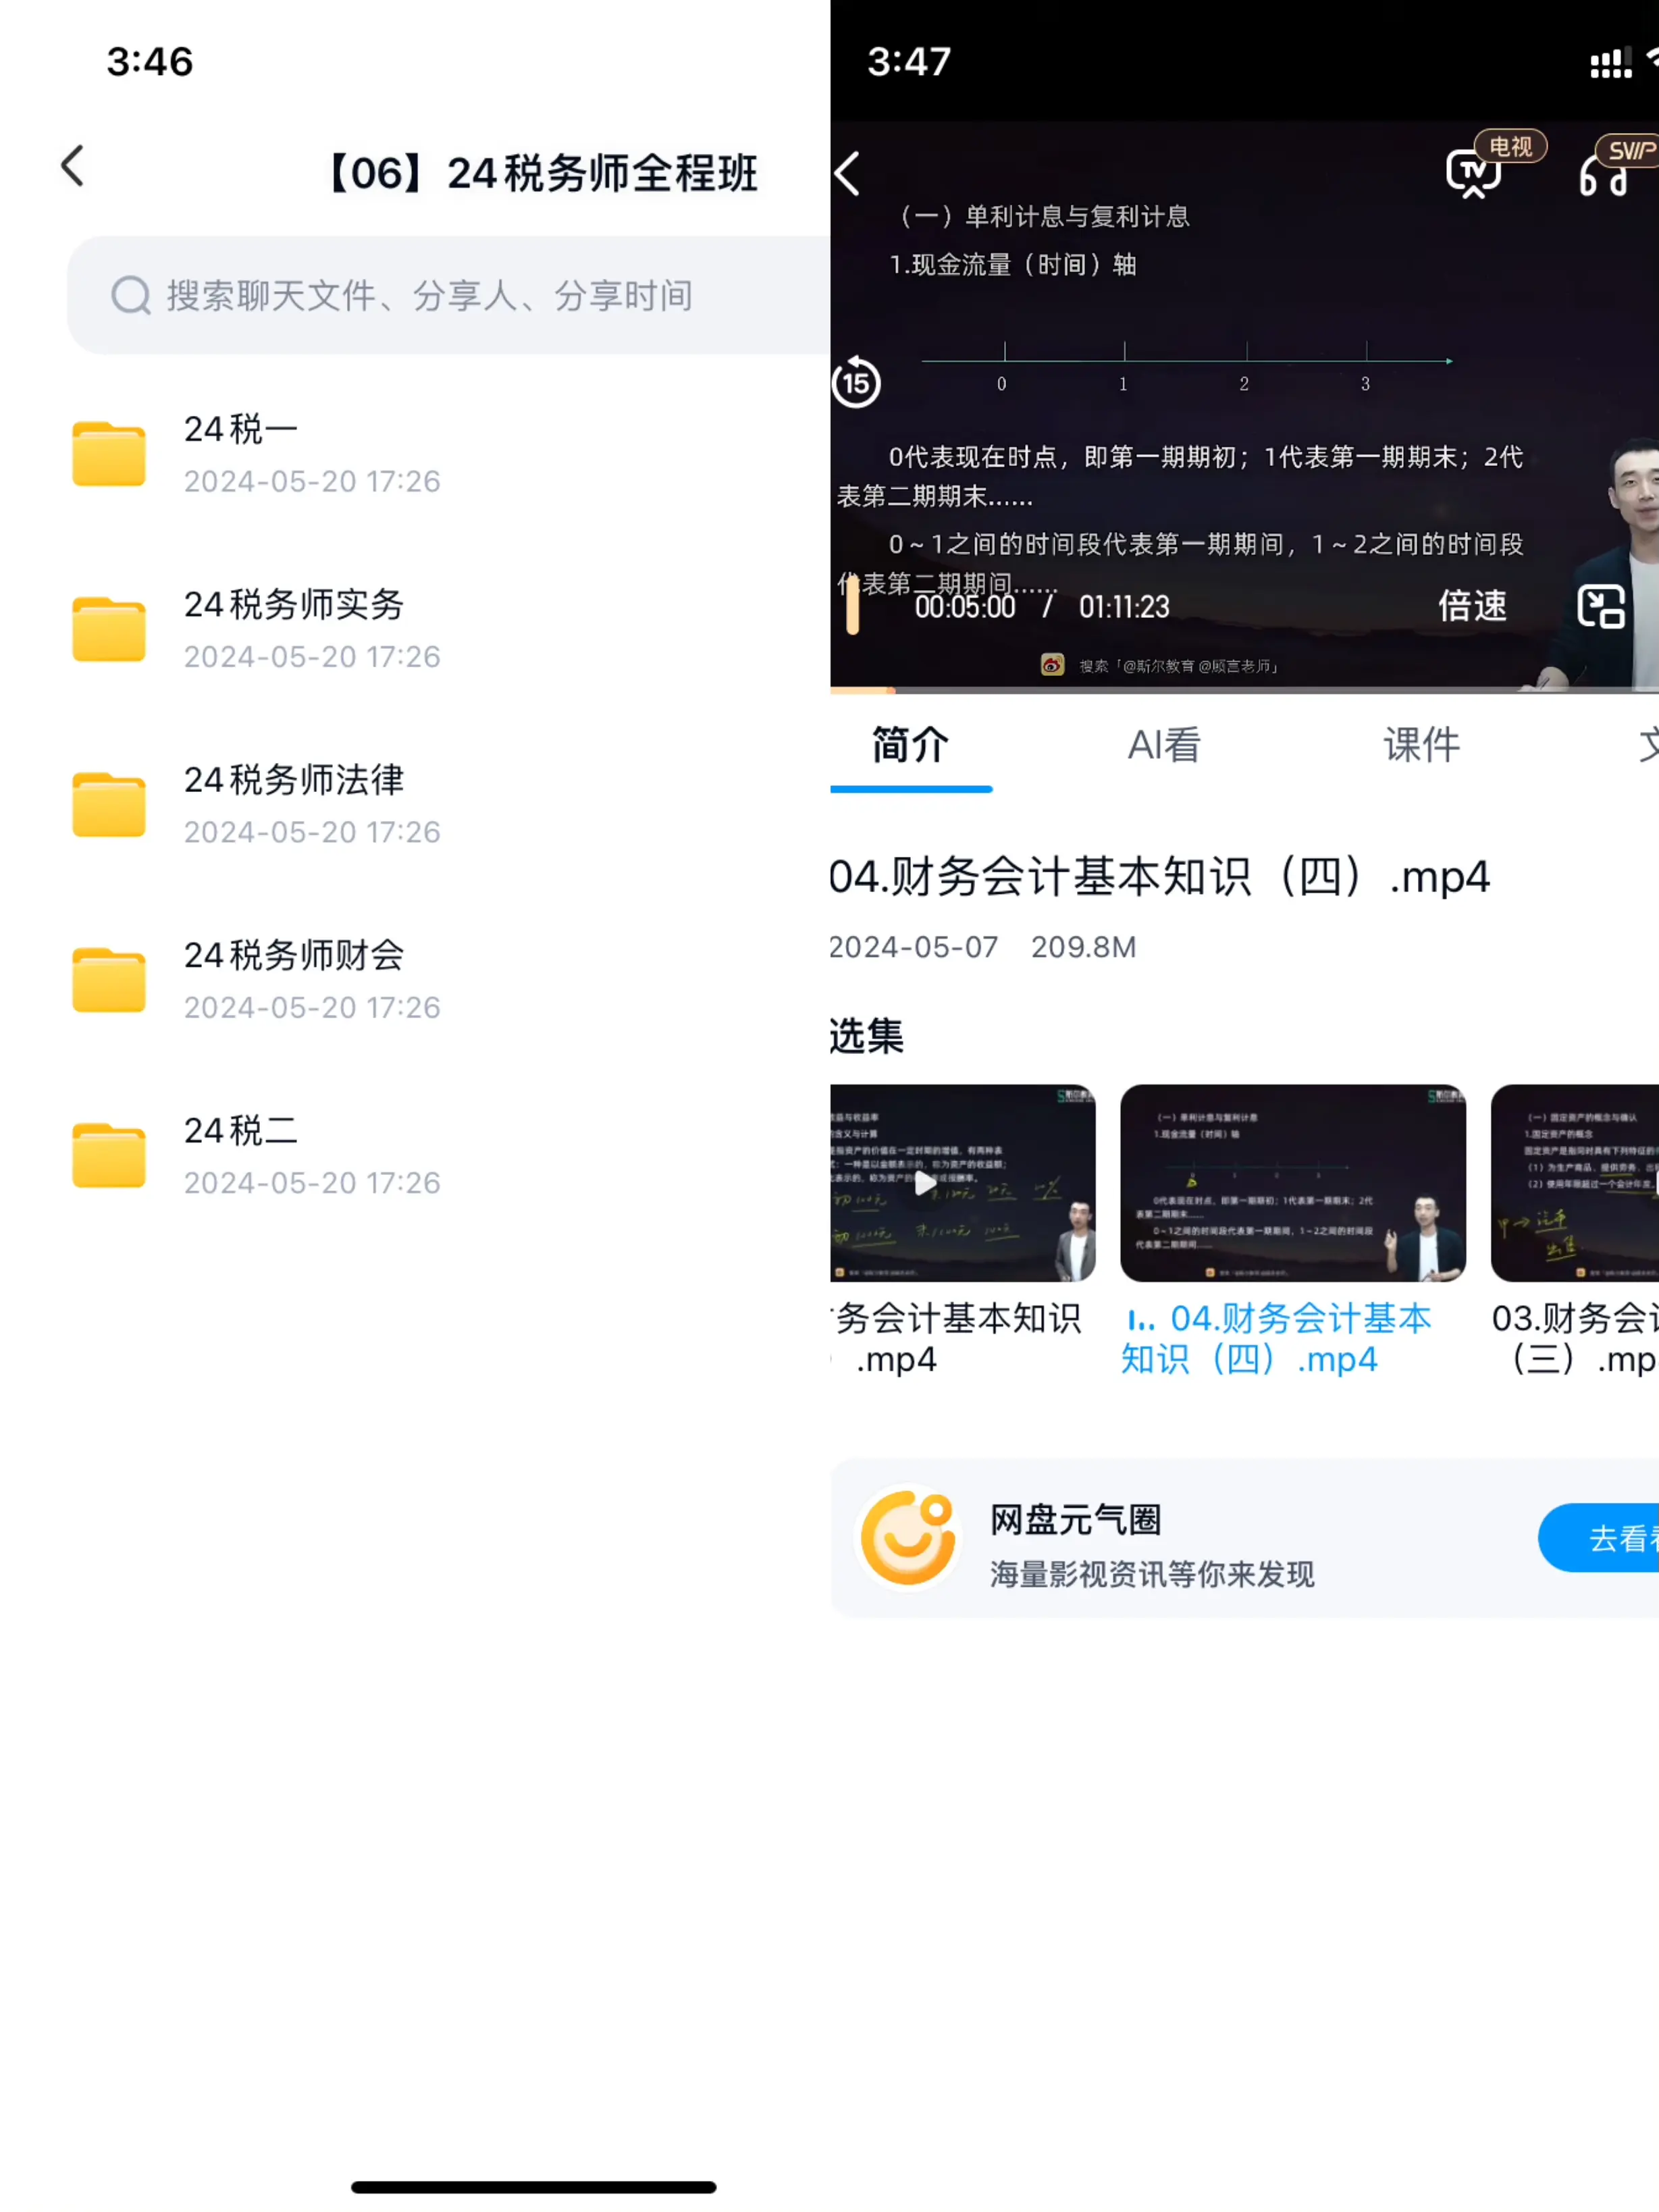Tap the 网盘元气圈 smiley icon

(x=908, y=1538)
